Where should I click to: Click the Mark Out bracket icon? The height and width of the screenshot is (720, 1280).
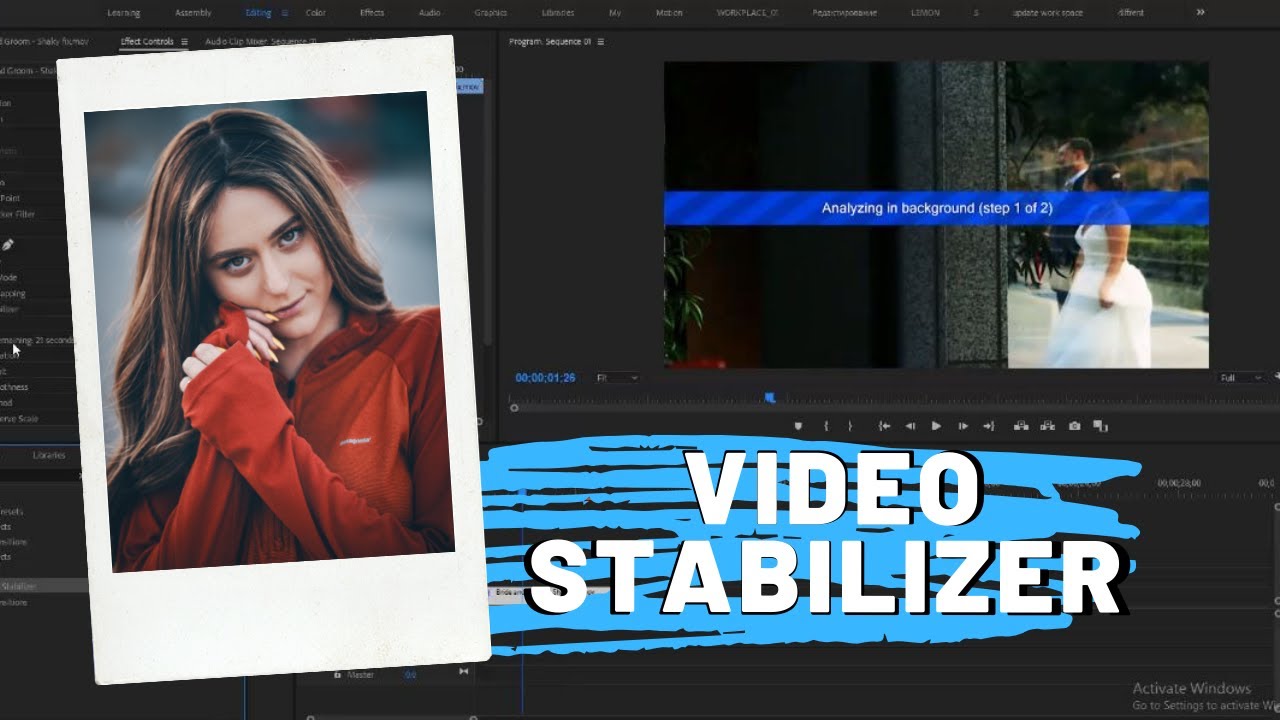point(850,426)
